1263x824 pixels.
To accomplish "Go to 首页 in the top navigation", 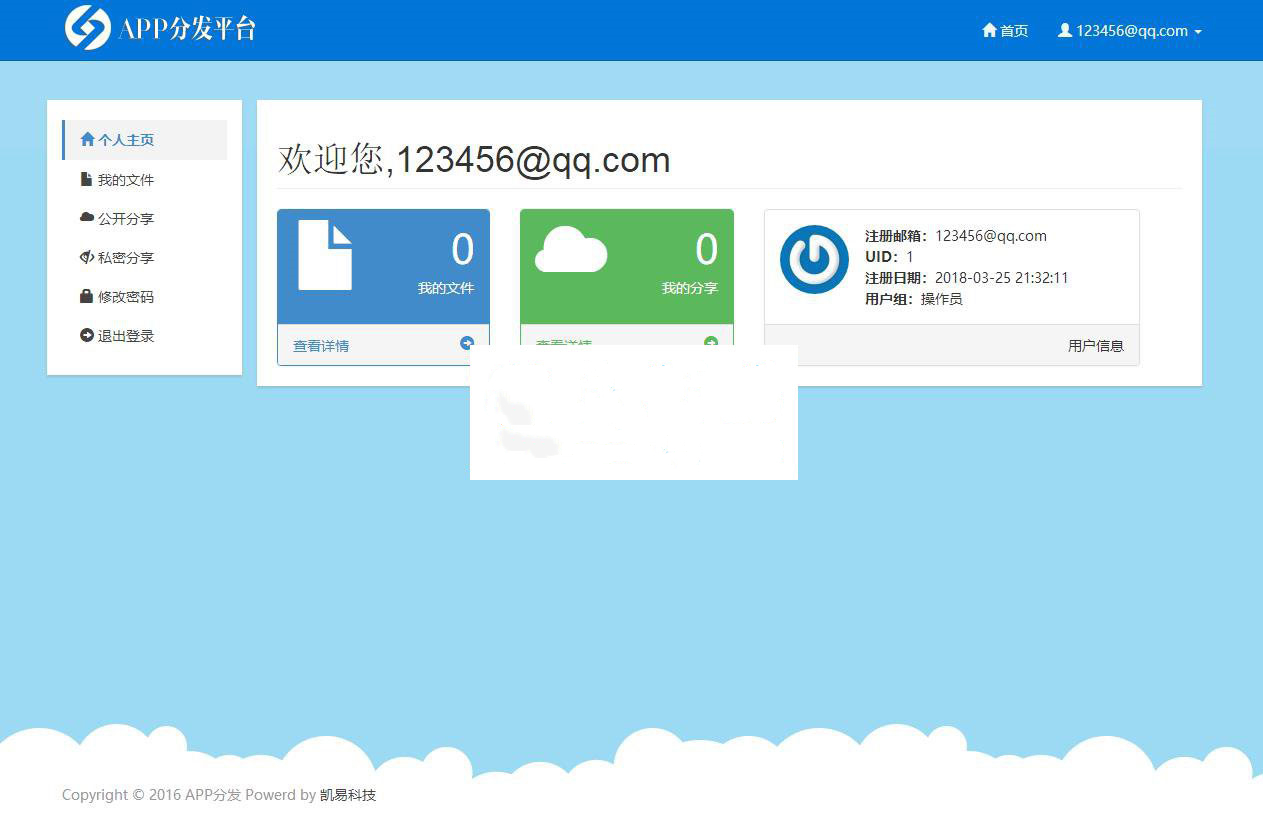I will [1014, 31].
